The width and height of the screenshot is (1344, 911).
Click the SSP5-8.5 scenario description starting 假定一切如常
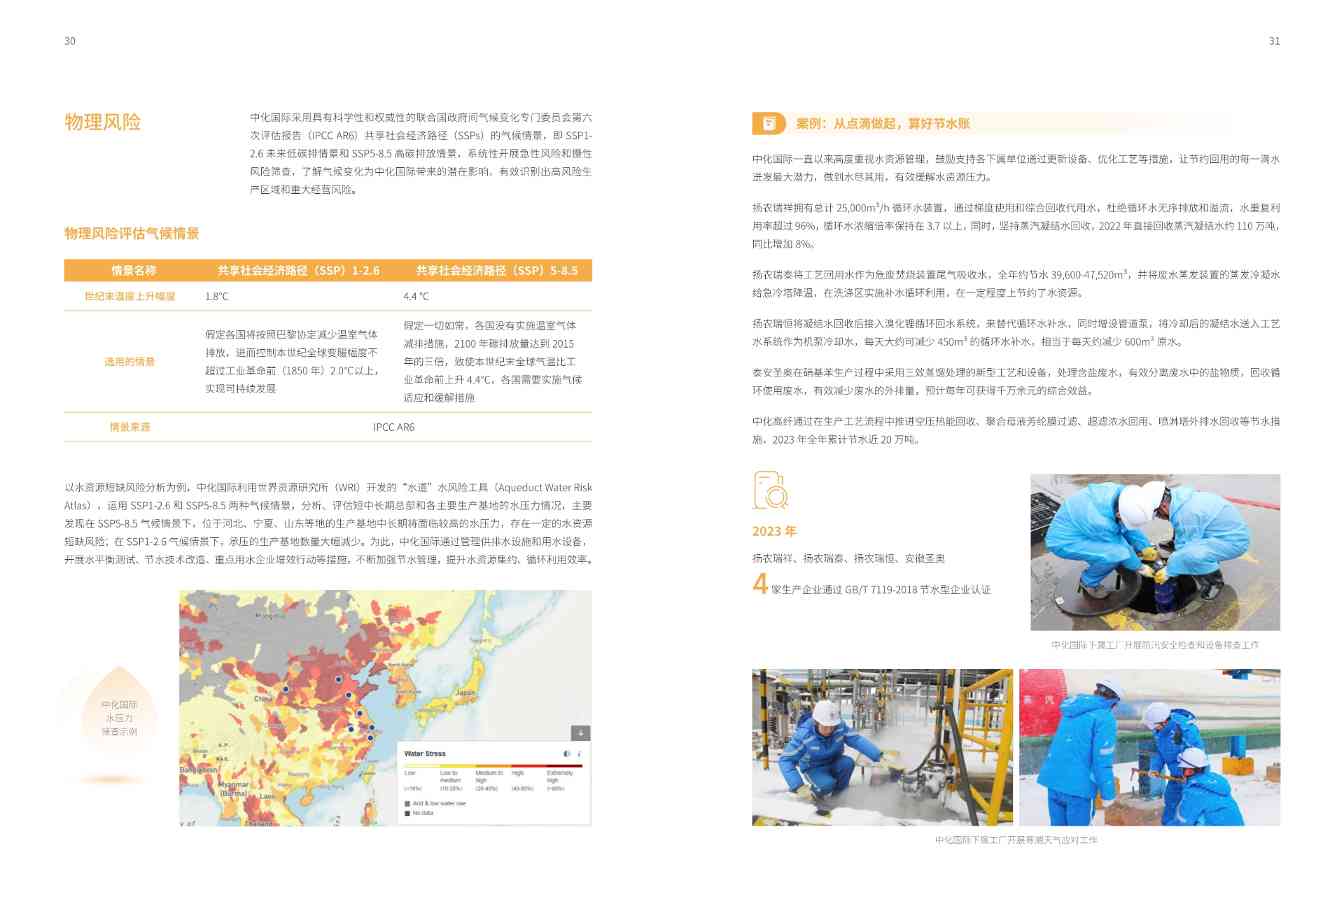tap(493, 361)
